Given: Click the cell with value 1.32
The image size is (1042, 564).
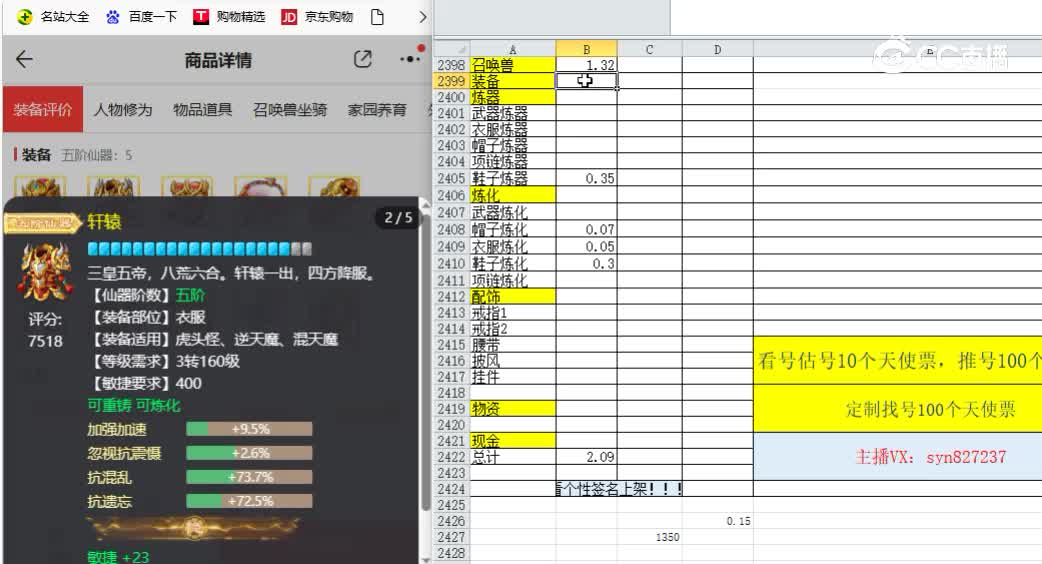Looking at the screenshot, I should click(586, 65).
